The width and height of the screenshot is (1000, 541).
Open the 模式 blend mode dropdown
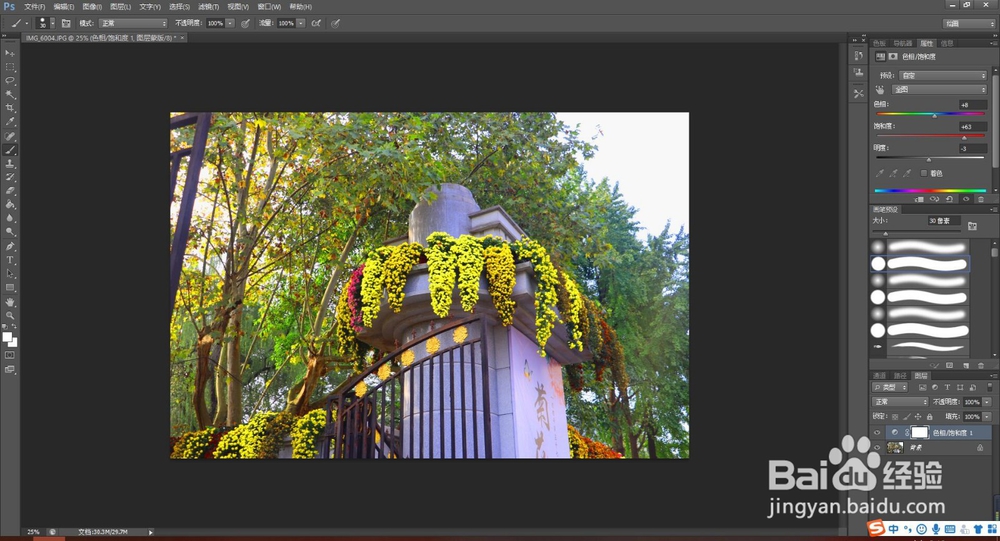pos(133,23)
